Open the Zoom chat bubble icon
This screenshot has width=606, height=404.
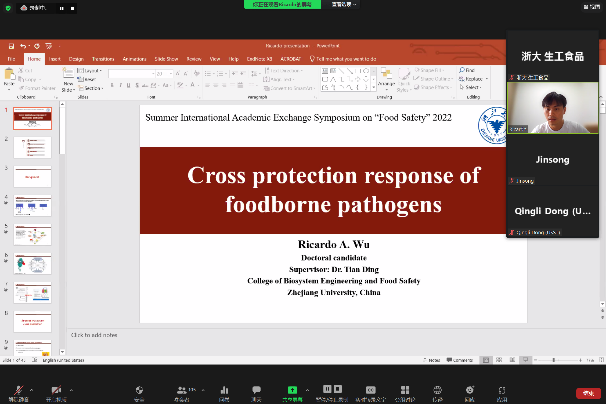point(257,389)
